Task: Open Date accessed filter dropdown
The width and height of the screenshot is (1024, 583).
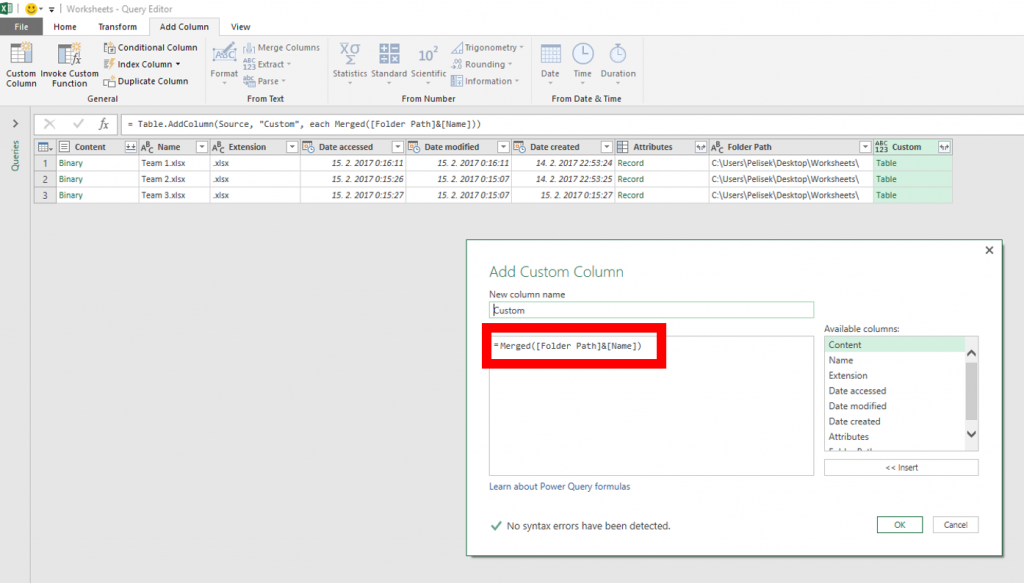Action: (397, 147)
